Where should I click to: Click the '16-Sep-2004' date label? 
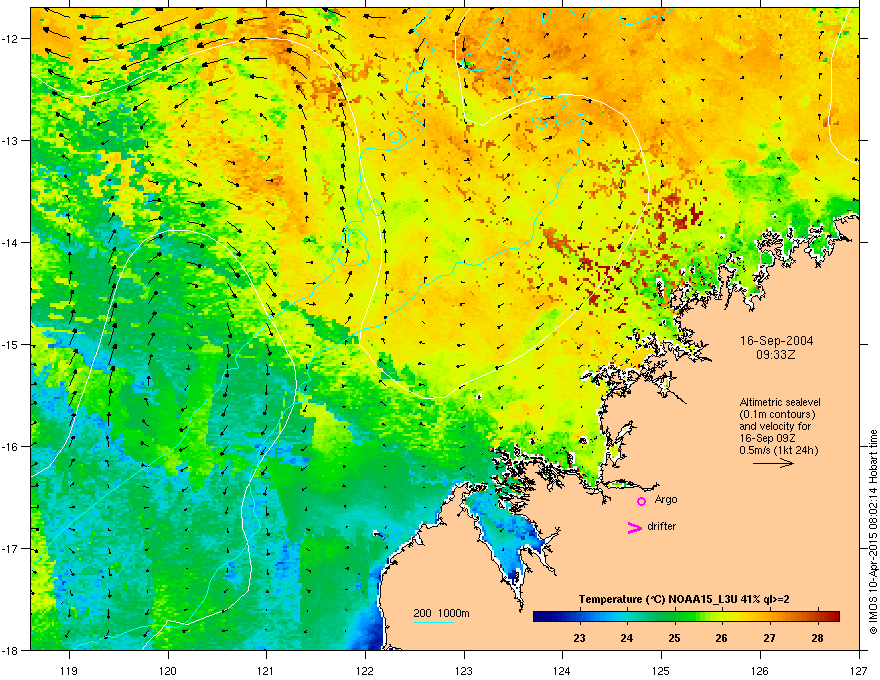point(776,341)
